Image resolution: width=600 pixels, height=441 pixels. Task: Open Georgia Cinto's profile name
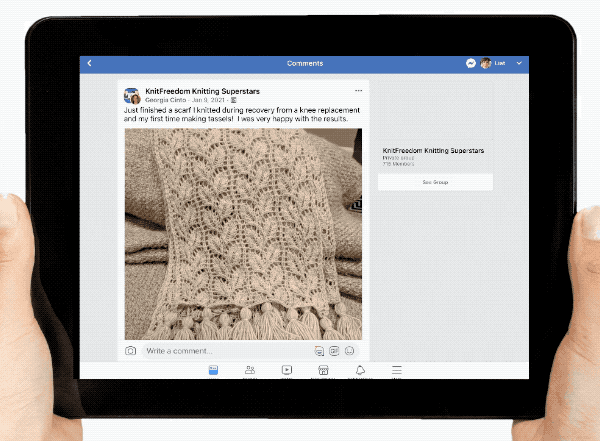click(165, 100)
